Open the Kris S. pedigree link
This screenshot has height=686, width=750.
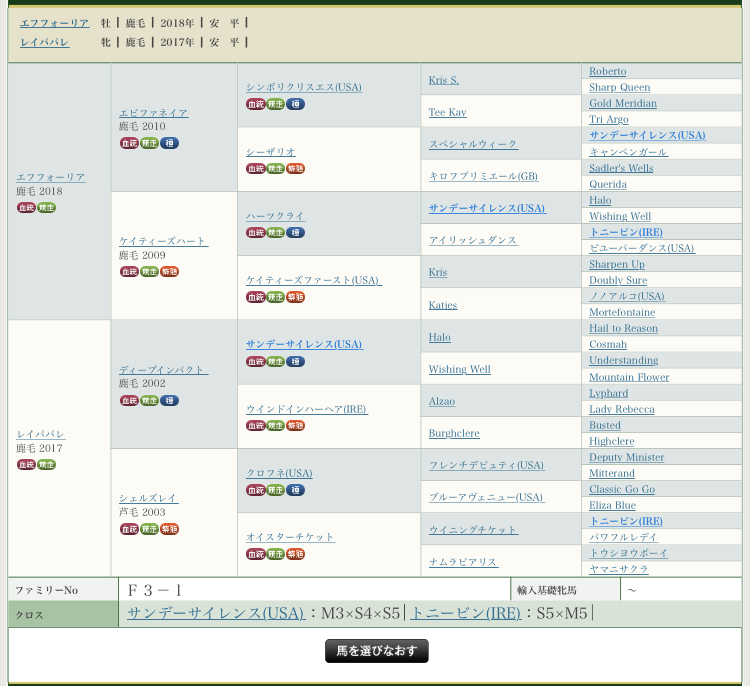point(443,80)
